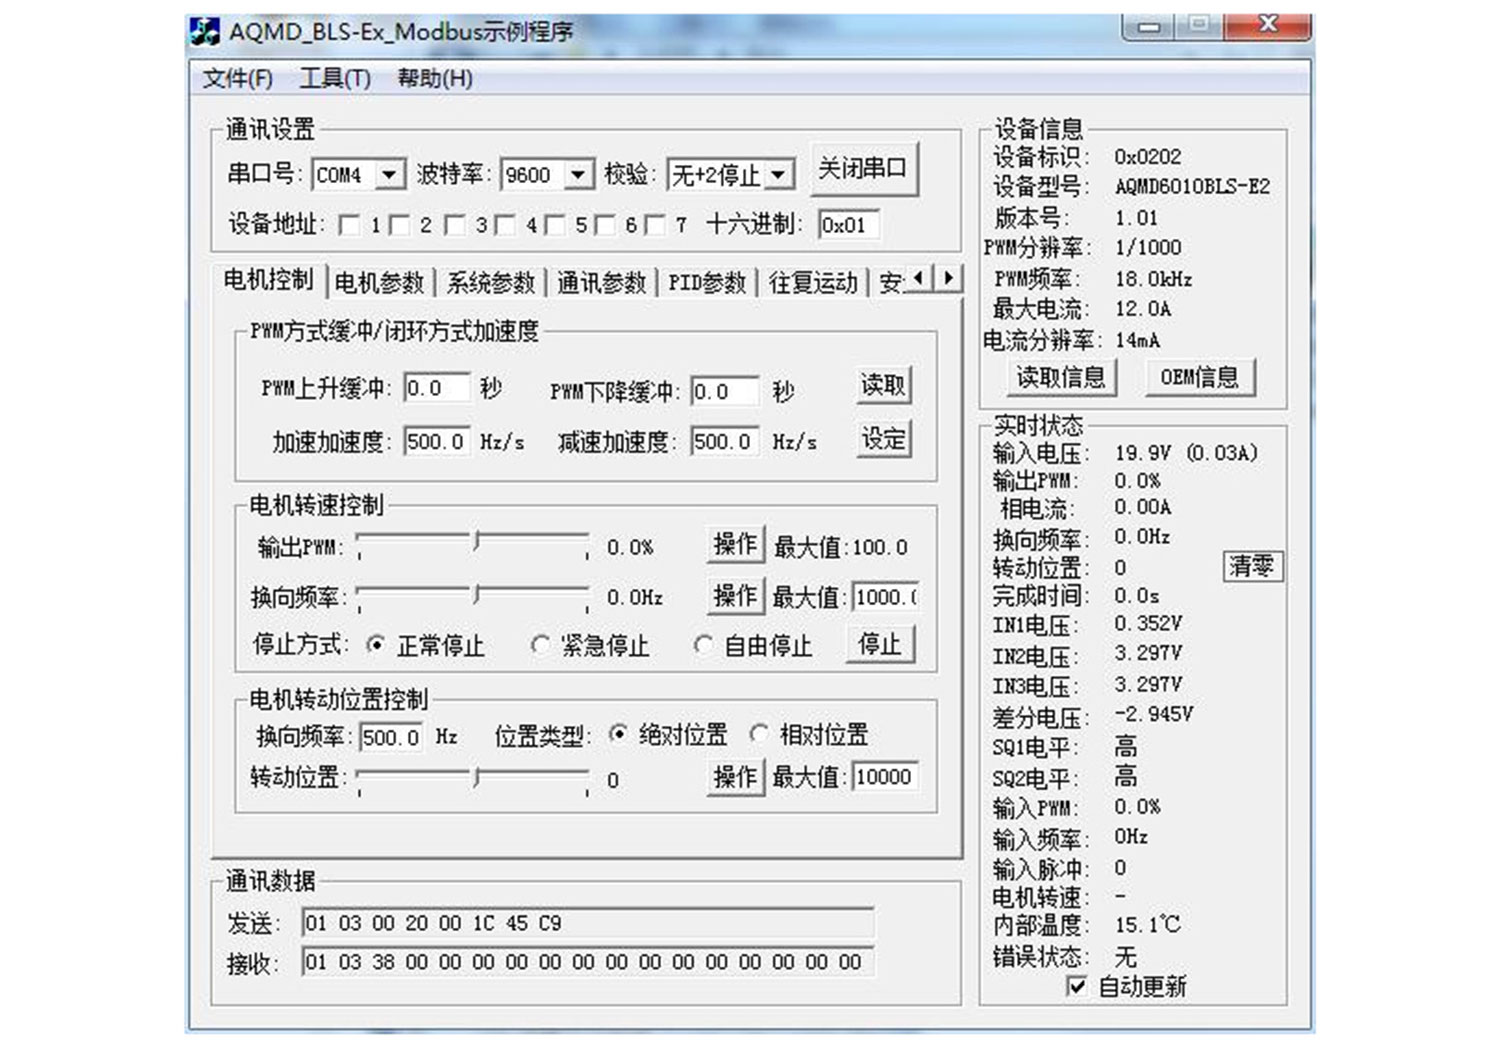Open the OEM信息 dialog
Image resolution: width=1500 pixels, height=1045 pixels.
[x=1199, y=376]
